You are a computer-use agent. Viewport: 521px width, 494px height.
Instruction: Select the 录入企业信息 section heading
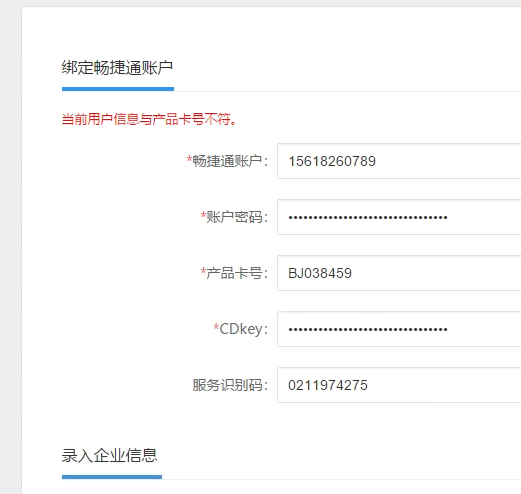click(x=109, y=455)
